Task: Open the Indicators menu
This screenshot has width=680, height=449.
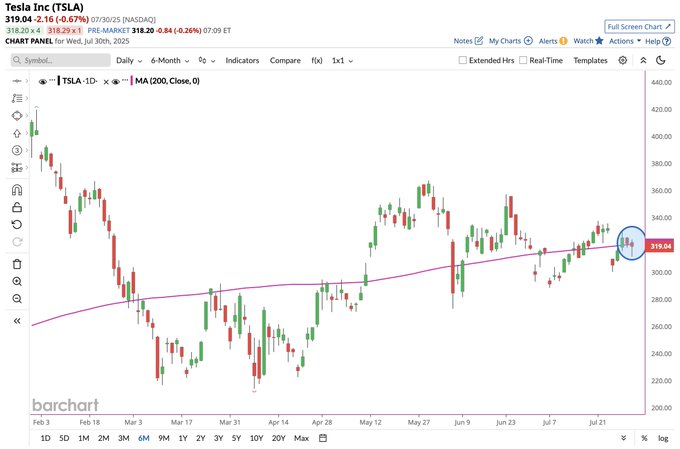Action: pyautogui.click(x=242, y=61)
